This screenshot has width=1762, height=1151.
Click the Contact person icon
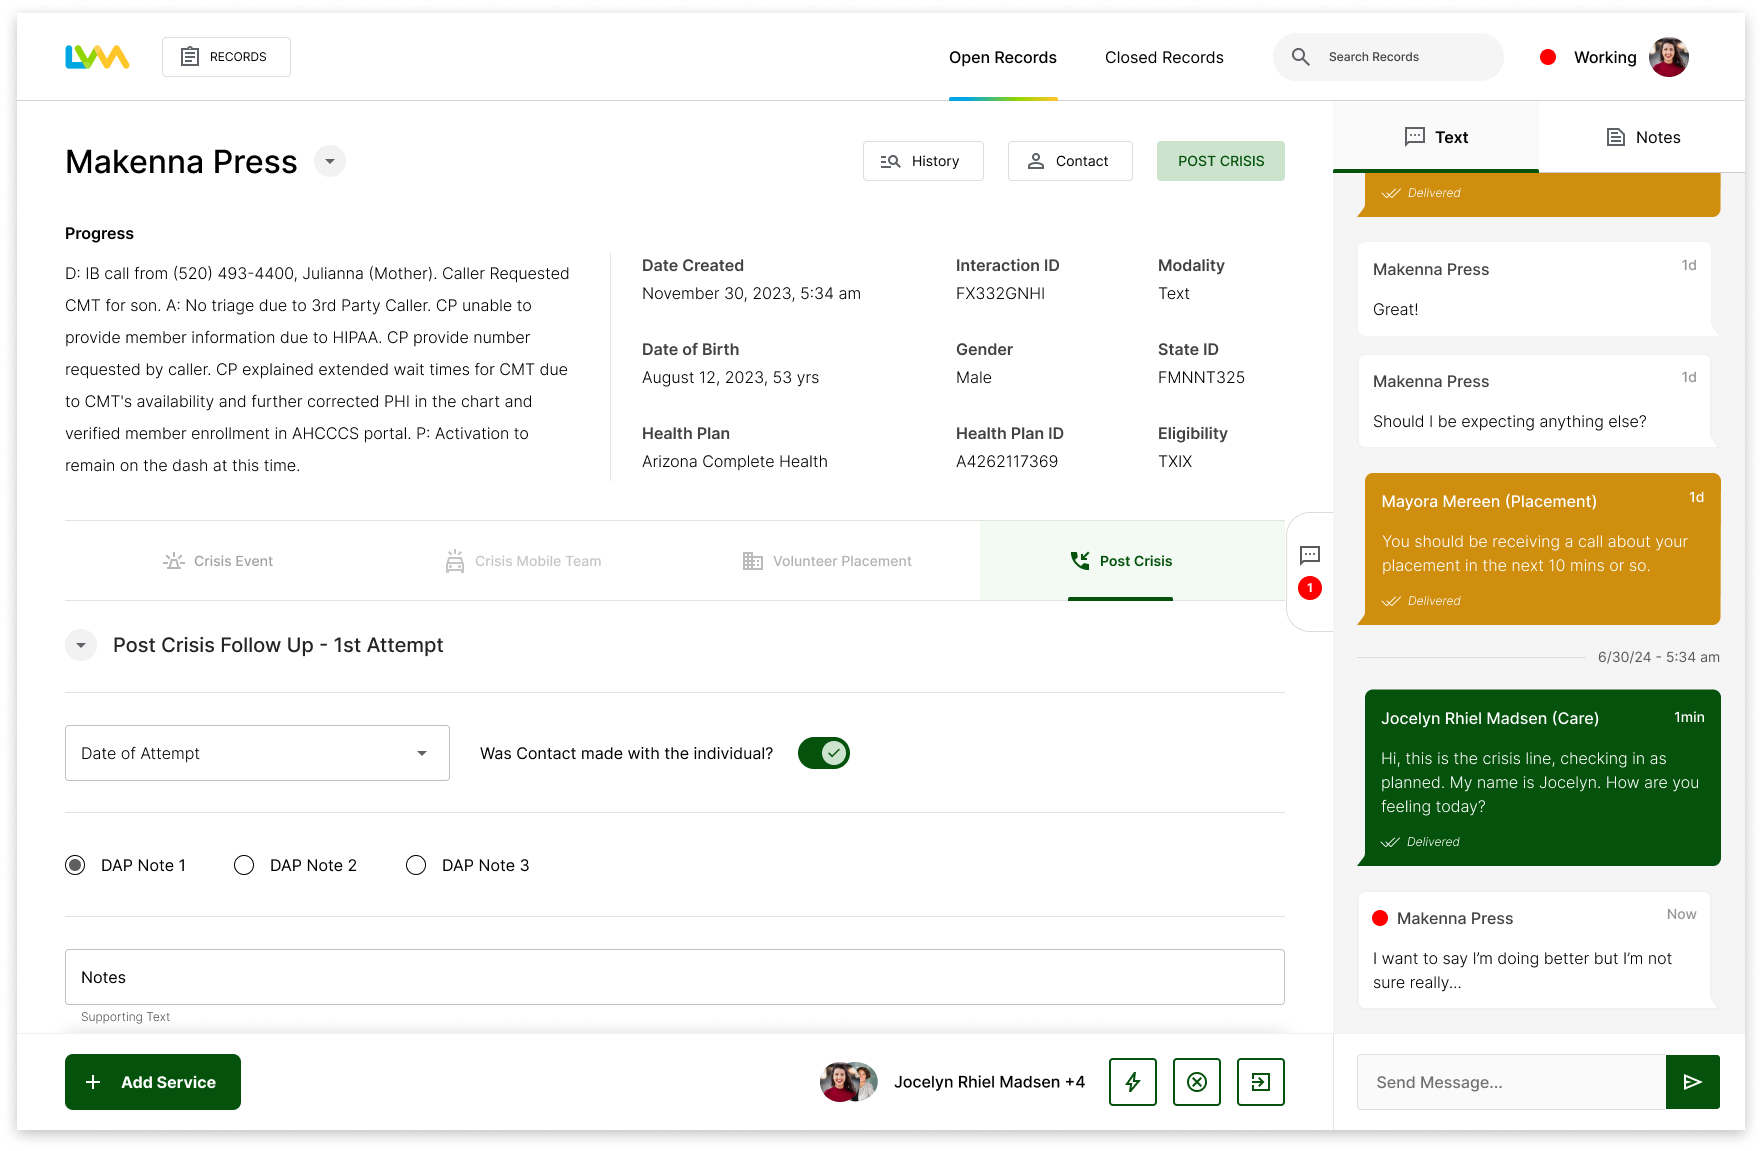[1036, 161]
